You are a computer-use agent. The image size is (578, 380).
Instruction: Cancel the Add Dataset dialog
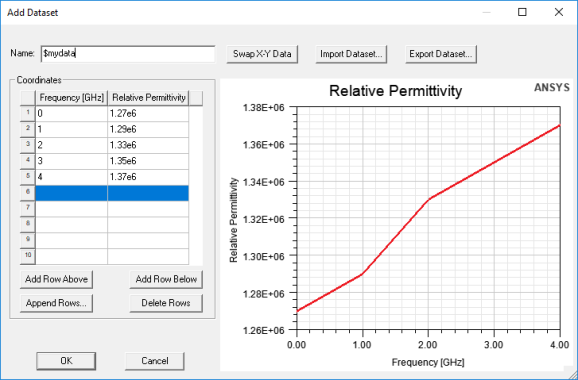(155, 361)
